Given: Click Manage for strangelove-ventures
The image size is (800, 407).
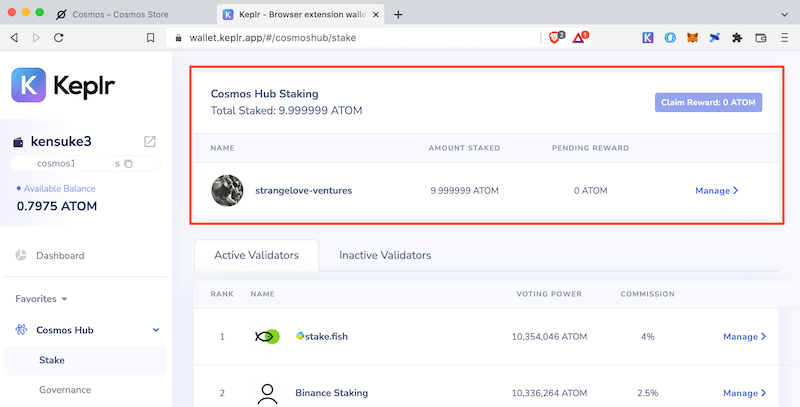Looking at the screenshot, I should (x=717, y=191).
